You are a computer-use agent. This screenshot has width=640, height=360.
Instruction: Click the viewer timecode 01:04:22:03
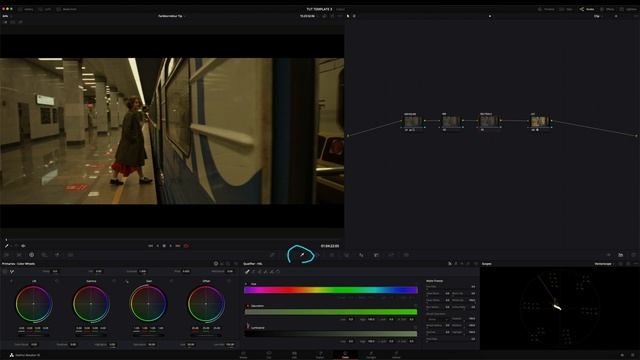[329, 246]
